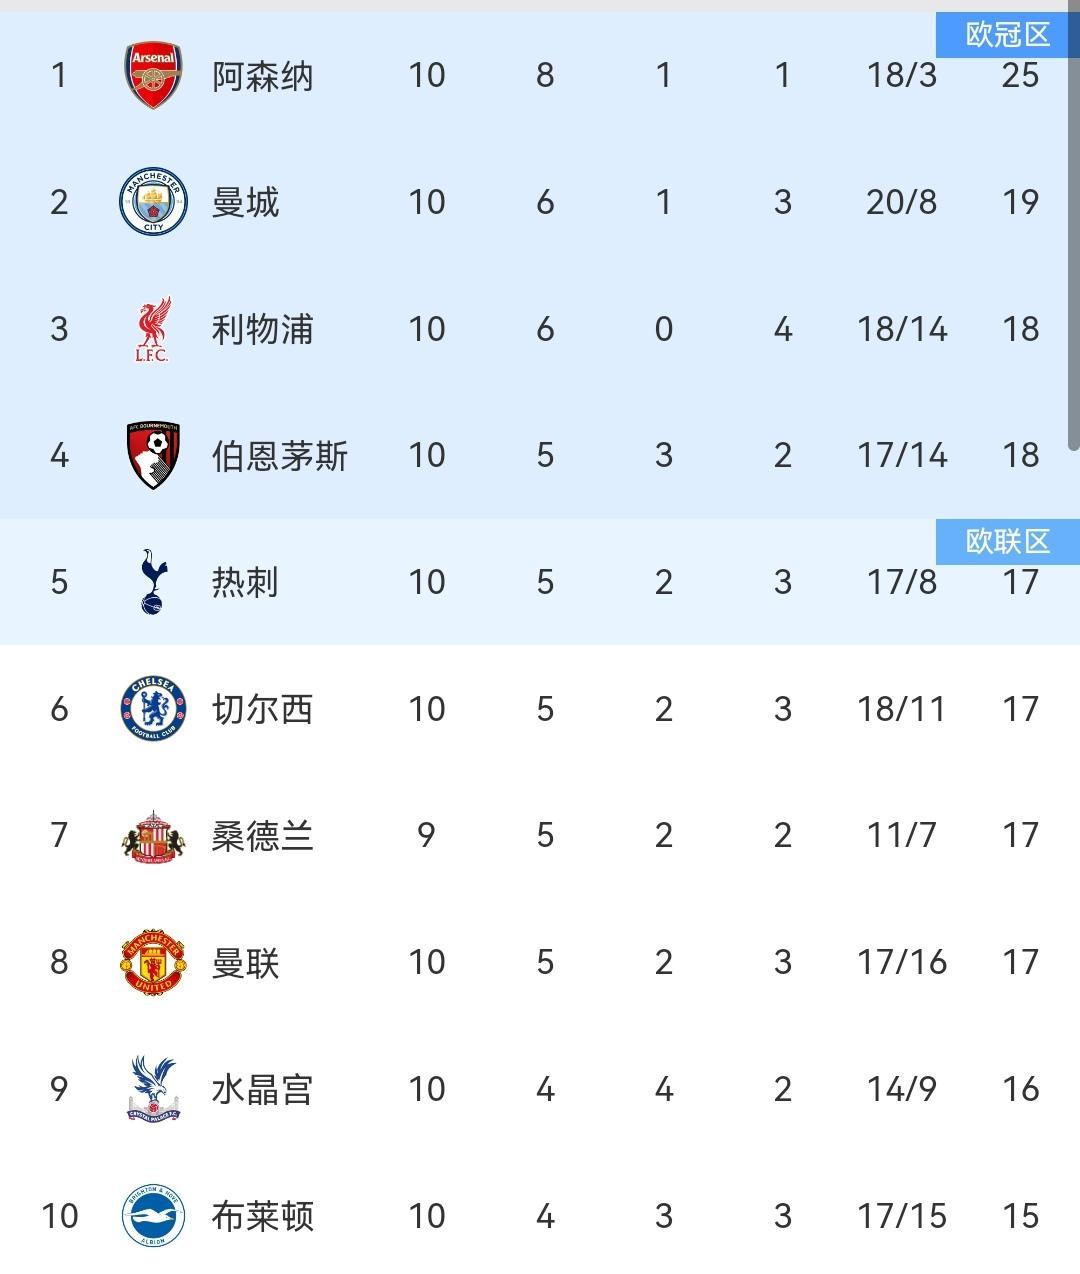The width and height of the screenshot is (1080, 1274).
Task: Click the Chelsea club badge
Action: click(153, 708)
